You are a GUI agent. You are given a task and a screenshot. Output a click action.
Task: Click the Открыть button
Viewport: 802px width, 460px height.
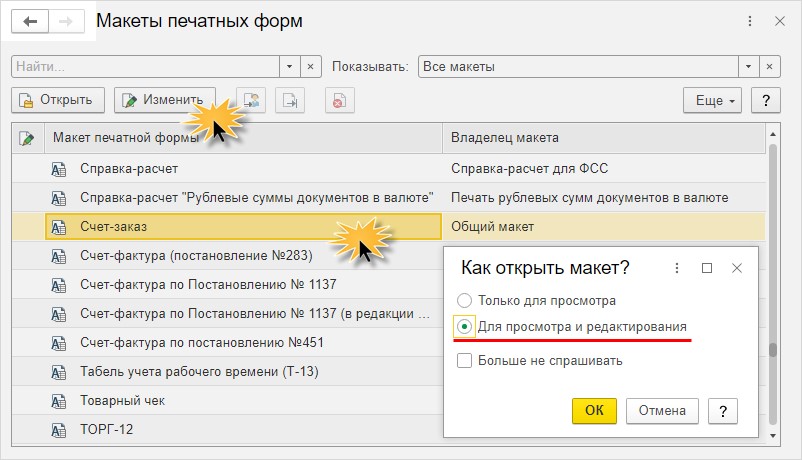(x=58, y=100)
